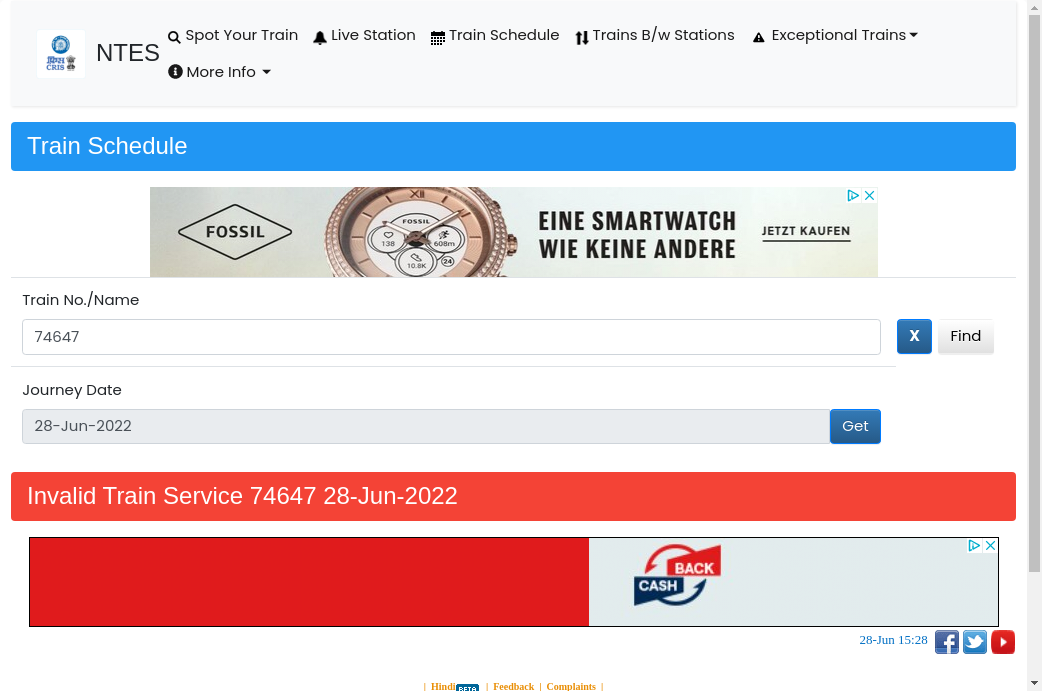Close the Cash Back ad
Viewport: 1042px width, 691px height.
990,545
